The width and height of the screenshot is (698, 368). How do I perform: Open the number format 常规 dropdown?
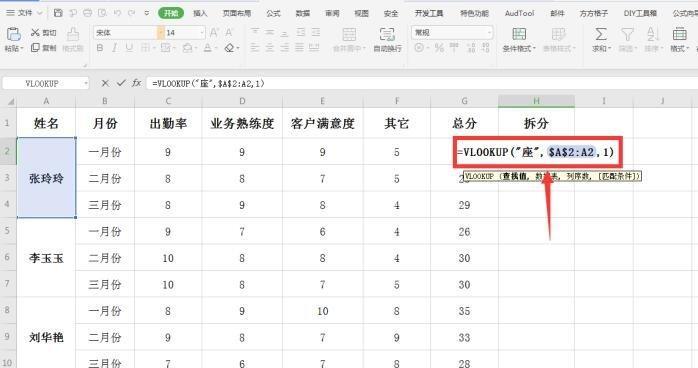(x=489, y=32)
